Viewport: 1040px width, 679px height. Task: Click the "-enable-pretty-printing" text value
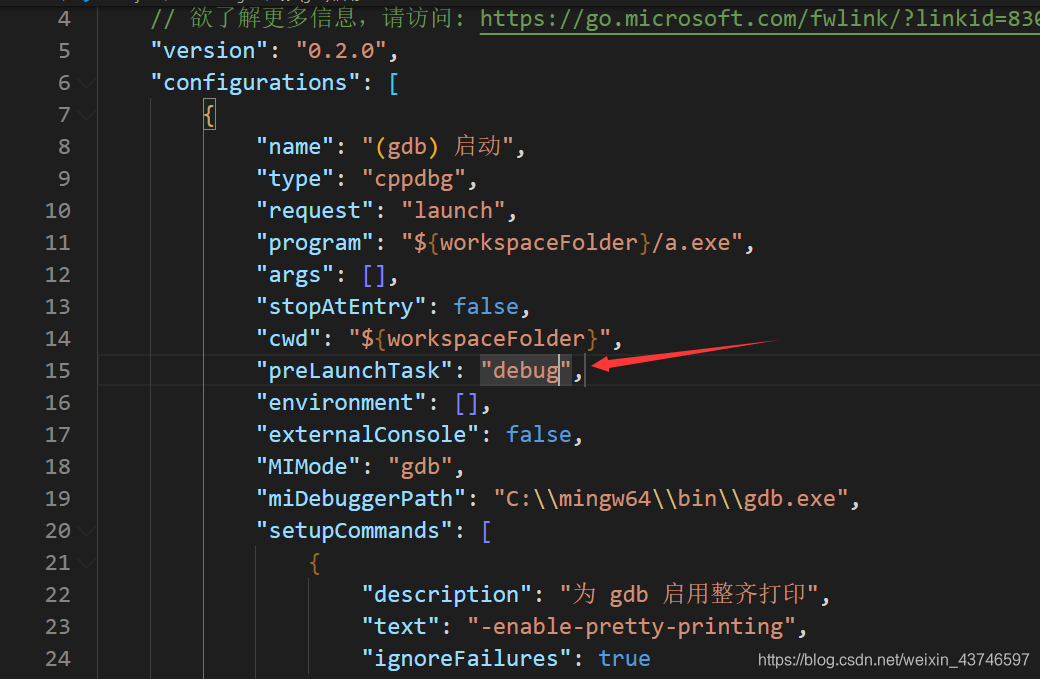click(631, 627)
